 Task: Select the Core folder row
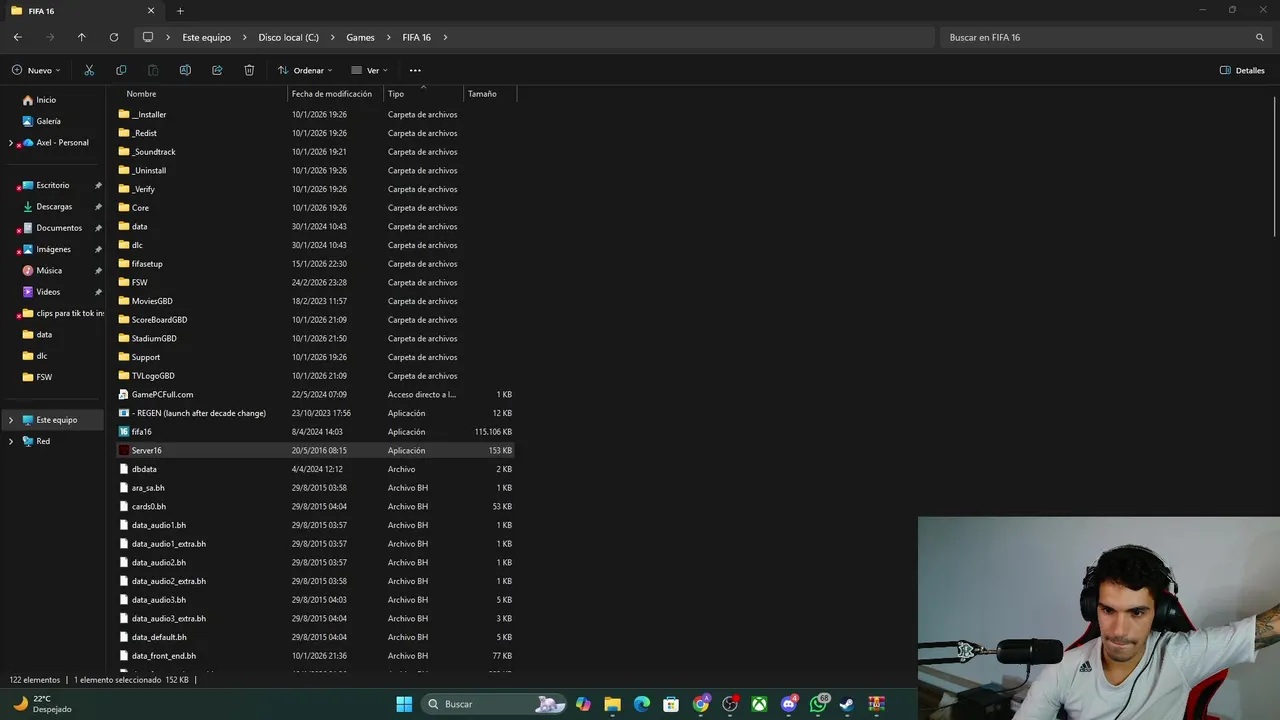pos(315,208)
